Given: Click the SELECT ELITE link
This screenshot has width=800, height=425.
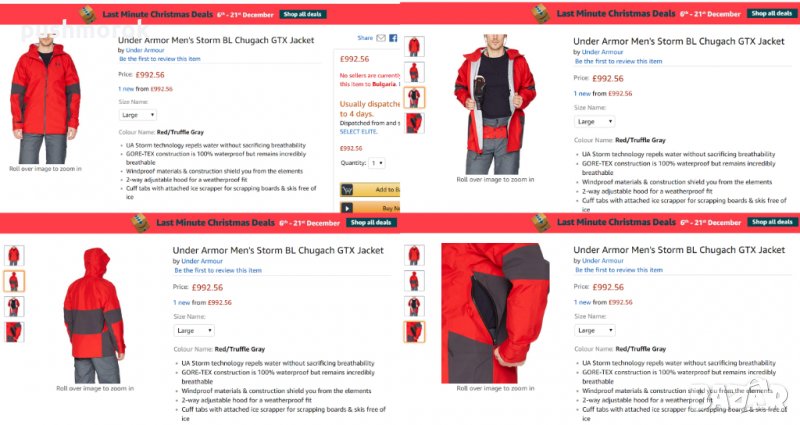Looking at the screenshot, I should (359, 132).
